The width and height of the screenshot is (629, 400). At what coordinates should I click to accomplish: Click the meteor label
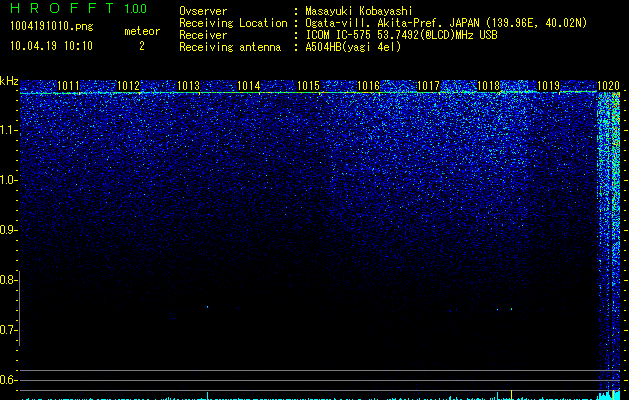142,31
